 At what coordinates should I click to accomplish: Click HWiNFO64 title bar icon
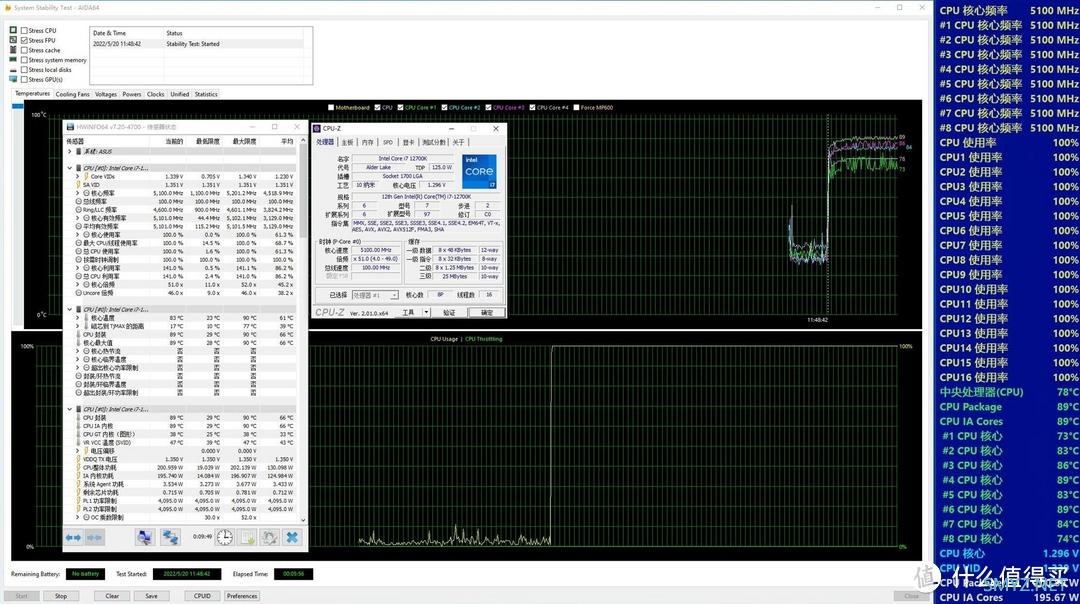tap(70, 127)
